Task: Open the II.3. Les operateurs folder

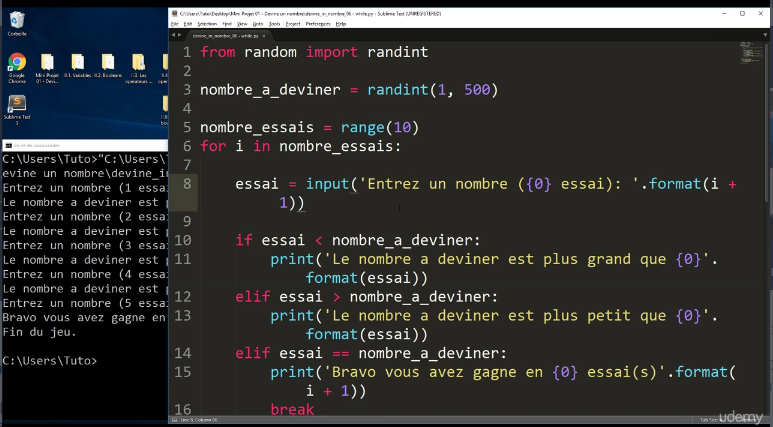Action: [137, 65]
